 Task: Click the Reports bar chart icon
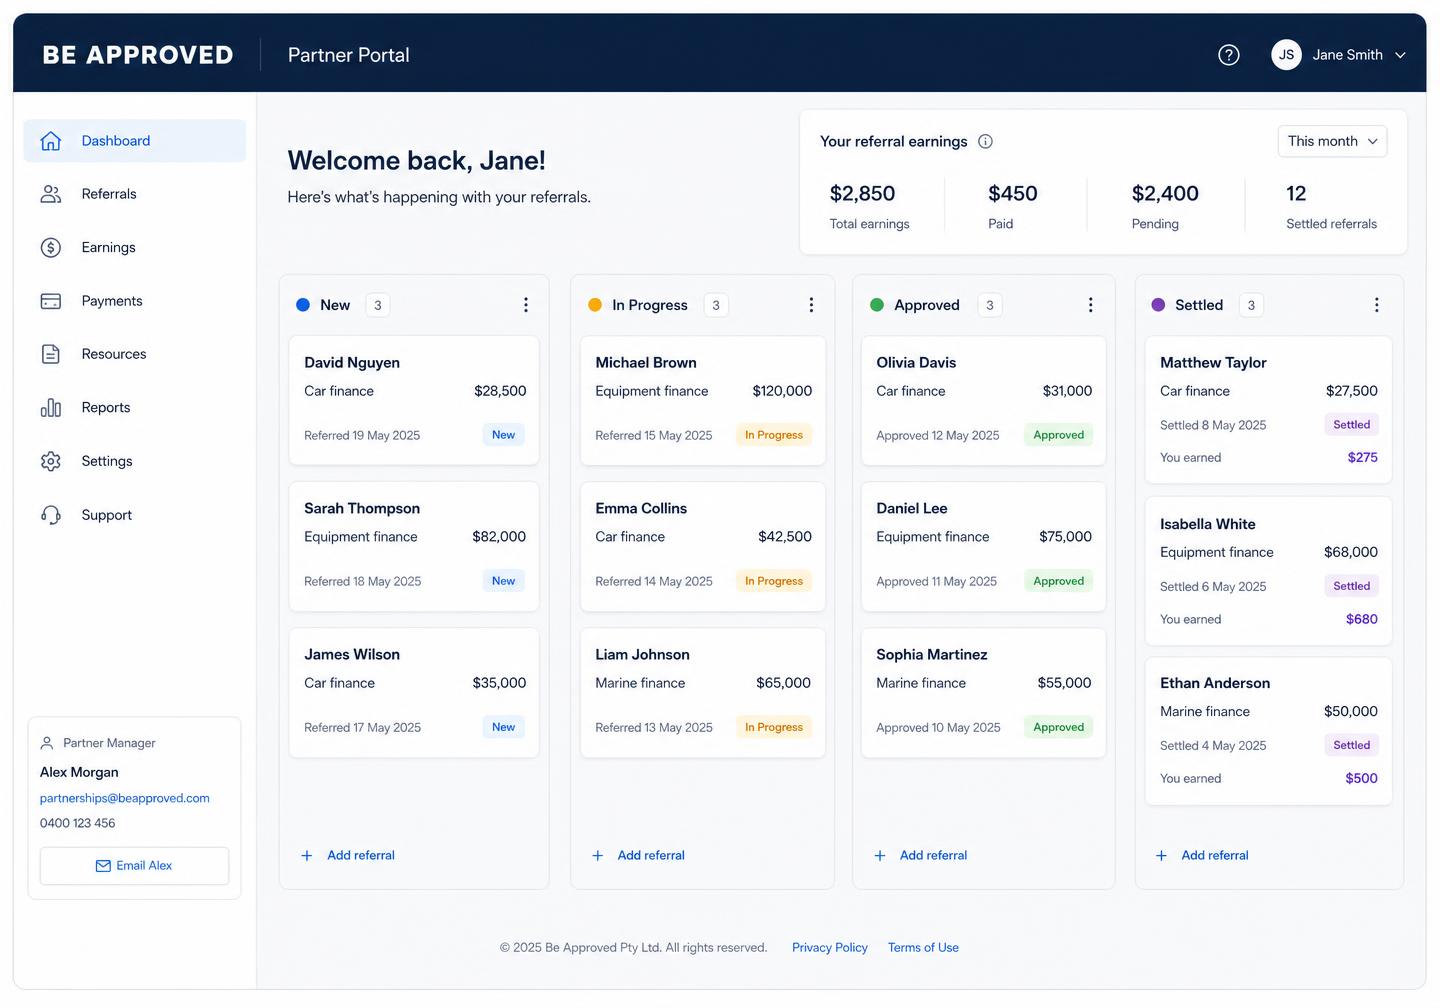[x=51, y=408]
